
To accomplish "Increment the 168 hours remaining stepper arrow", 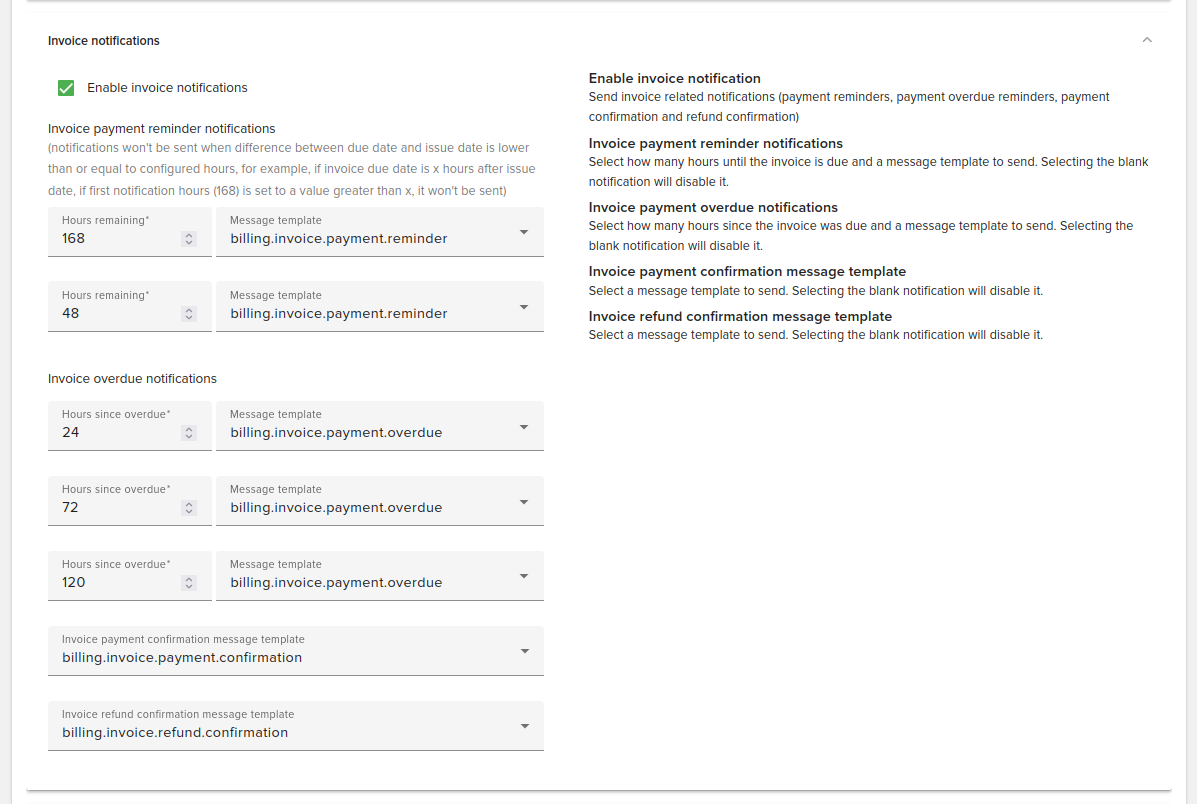I will 189,234.
